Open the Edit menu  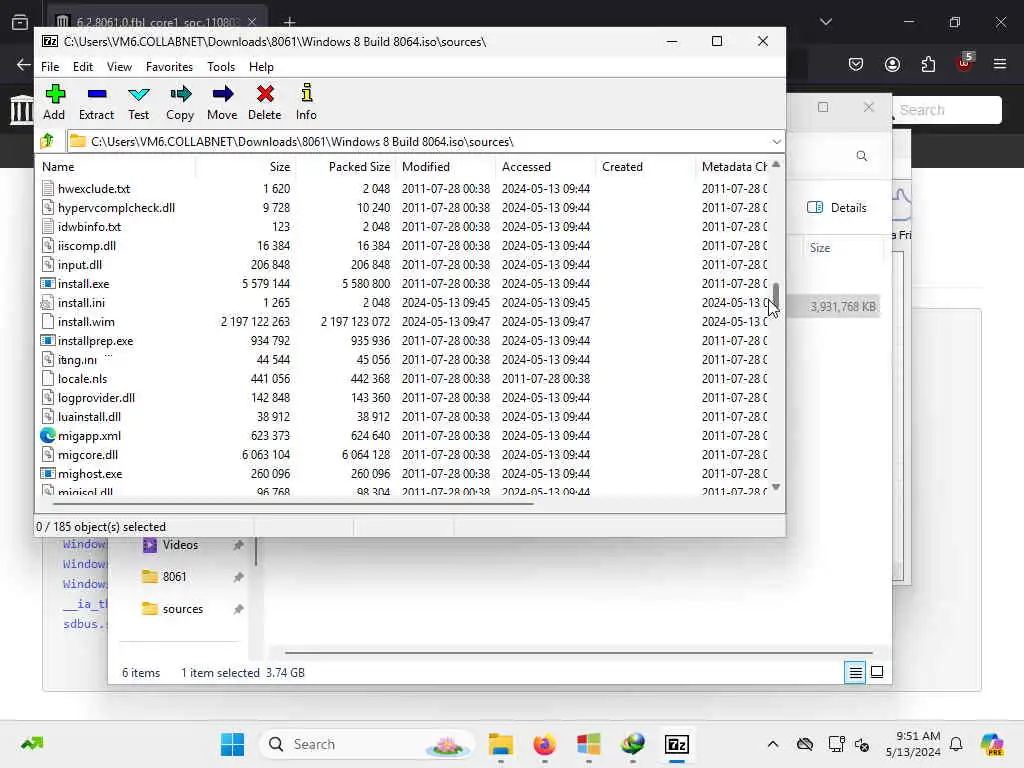coord(83,67)
